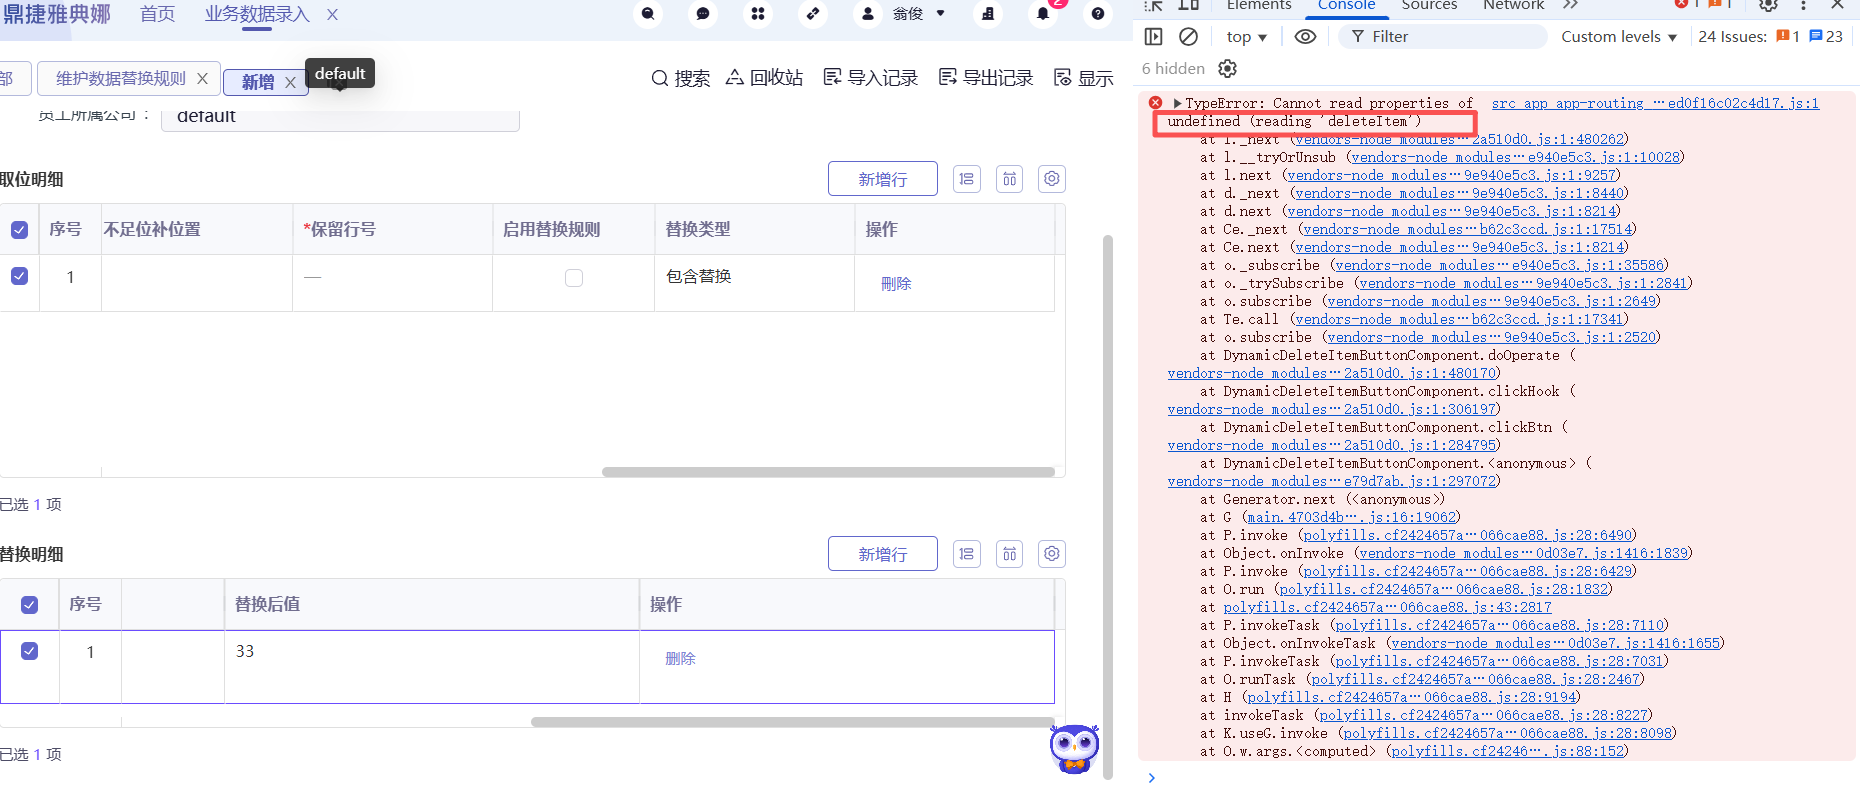
Task: Open the four-dot apps grid icon
Action: [x=758, y=14]
